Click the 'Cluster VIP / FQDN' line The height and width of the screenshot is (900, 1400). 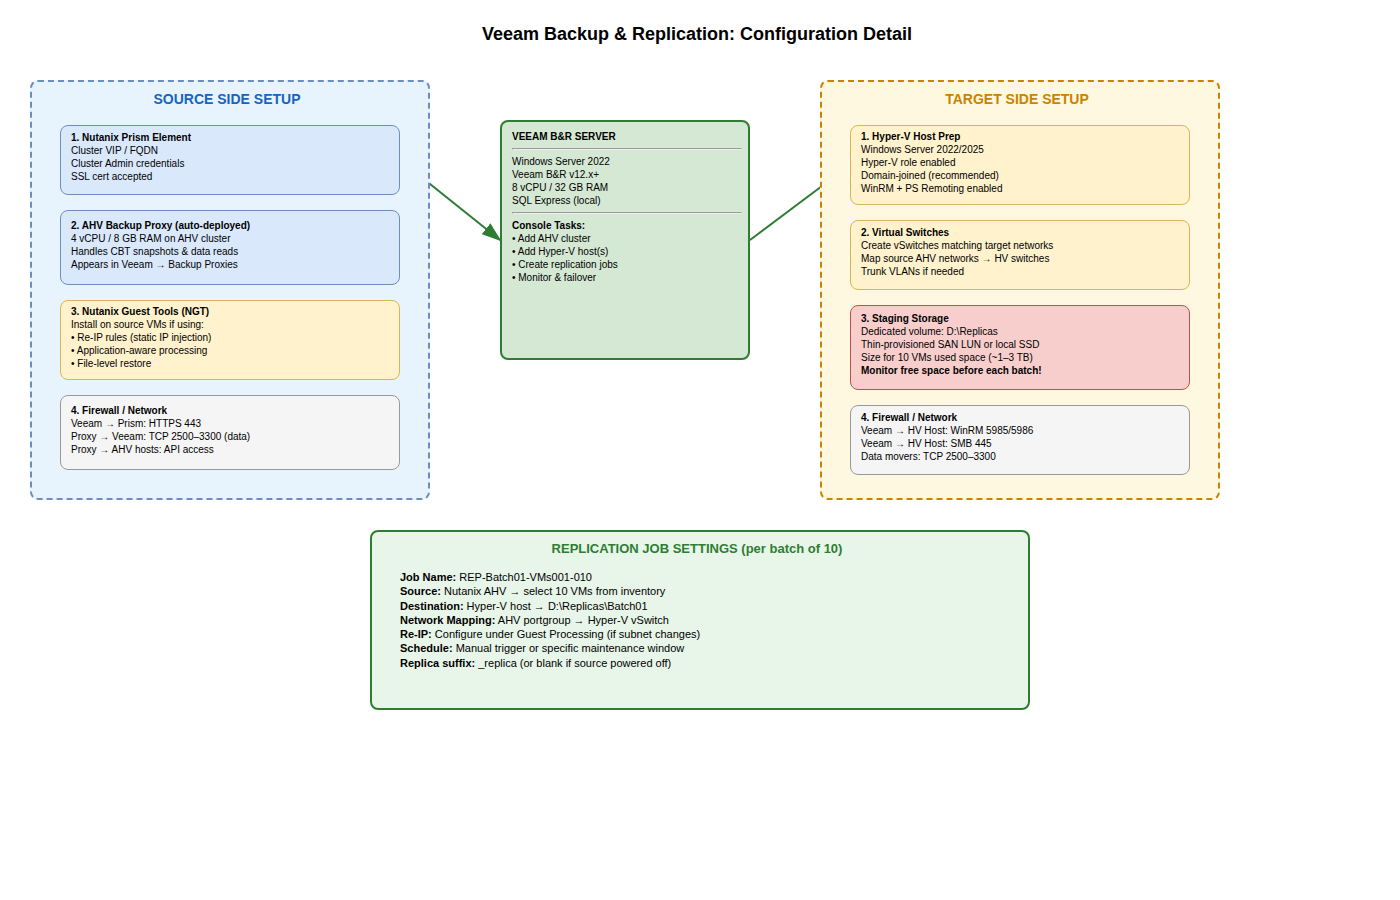tap(114, 150)
